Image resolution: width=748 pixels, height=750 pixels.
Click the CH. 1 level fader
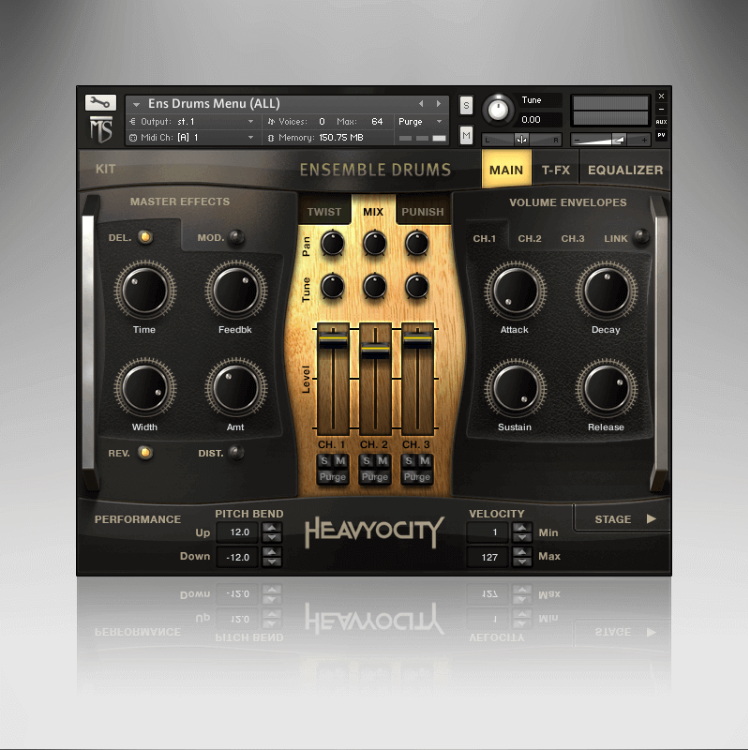333,340
